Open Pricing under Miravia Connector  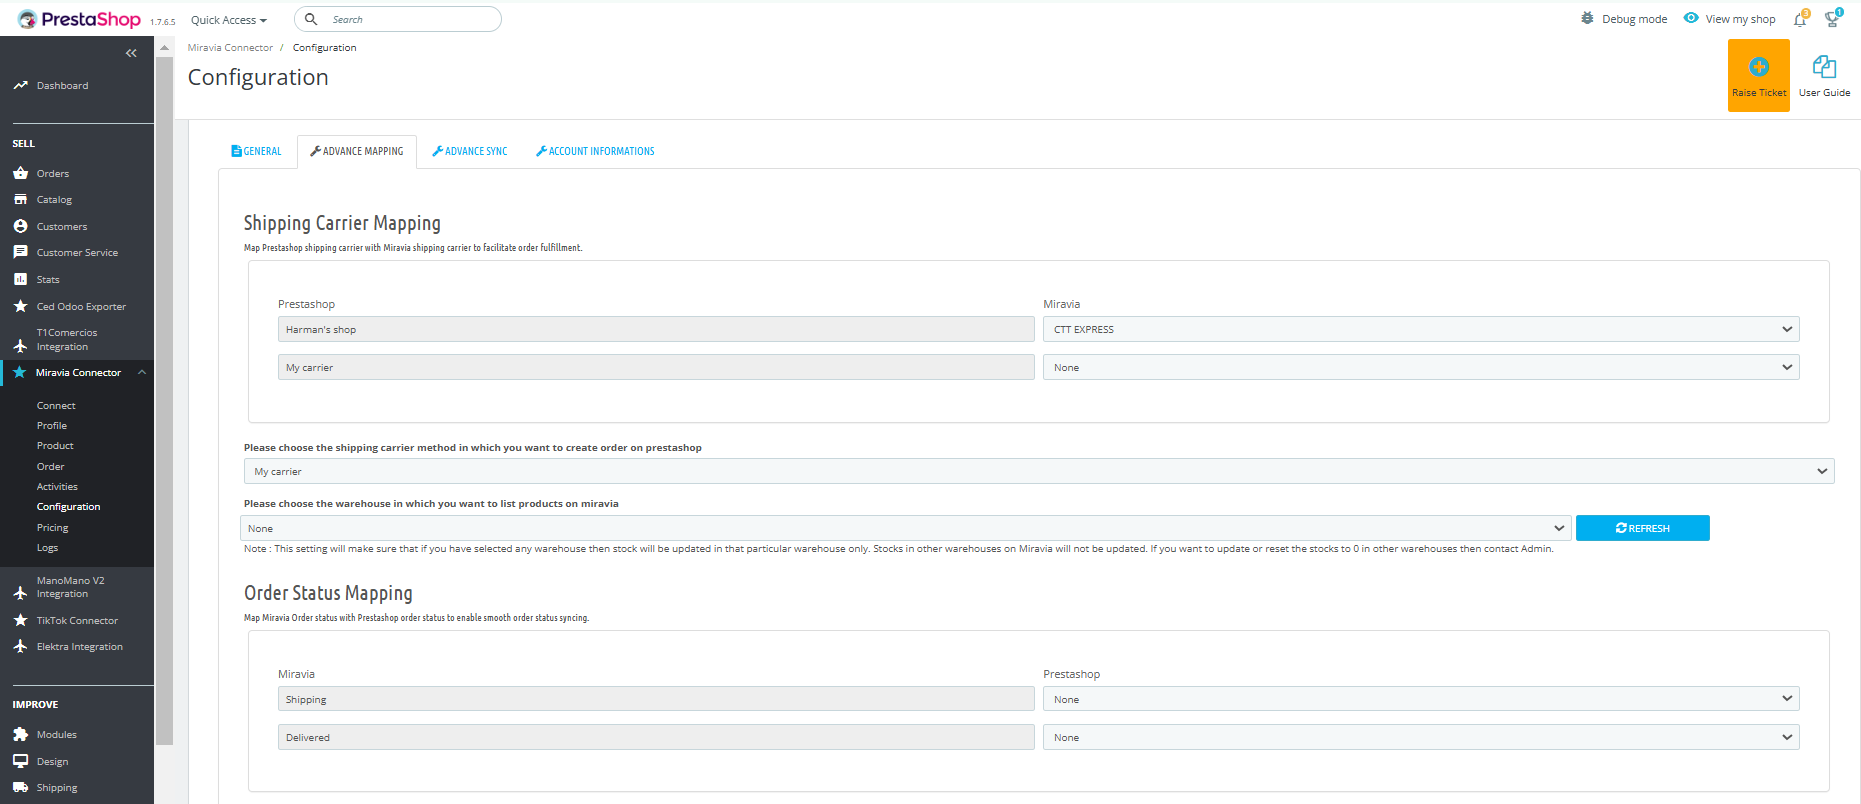pyautogui.click(x=53, y=527)
